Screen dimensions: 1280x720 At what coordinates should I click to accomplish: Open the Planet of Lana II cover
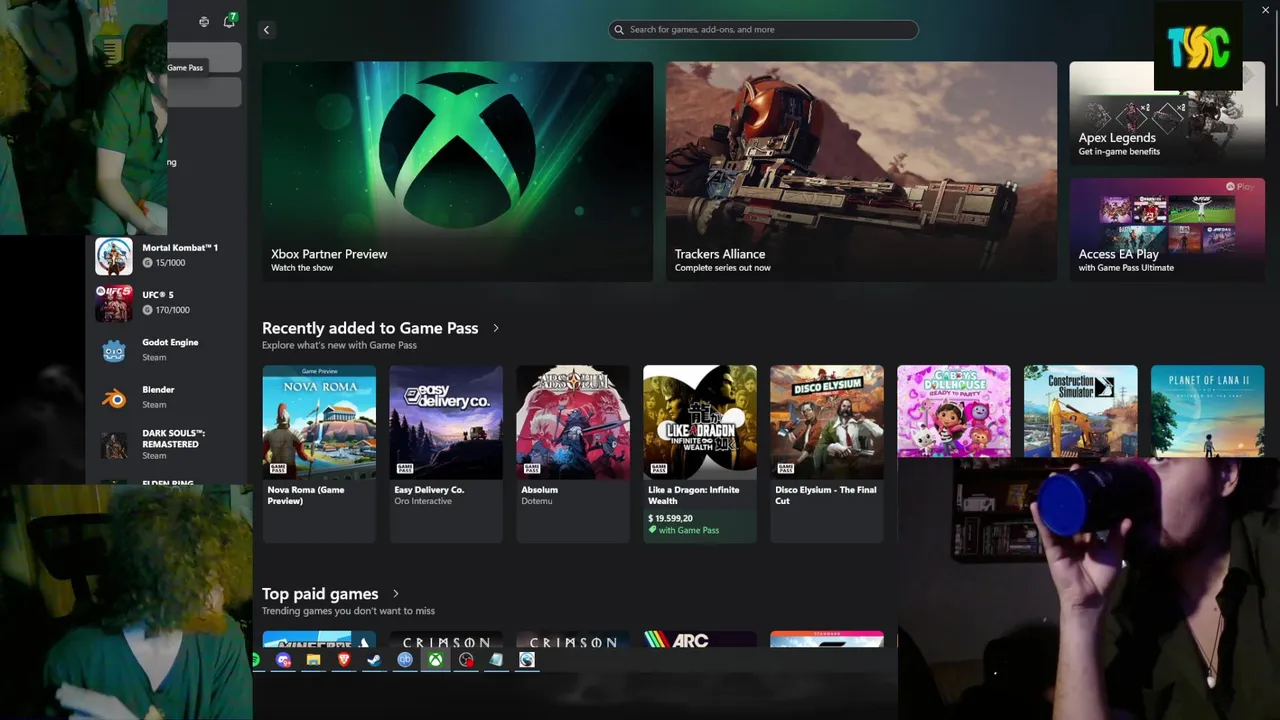click(1208, 411)
